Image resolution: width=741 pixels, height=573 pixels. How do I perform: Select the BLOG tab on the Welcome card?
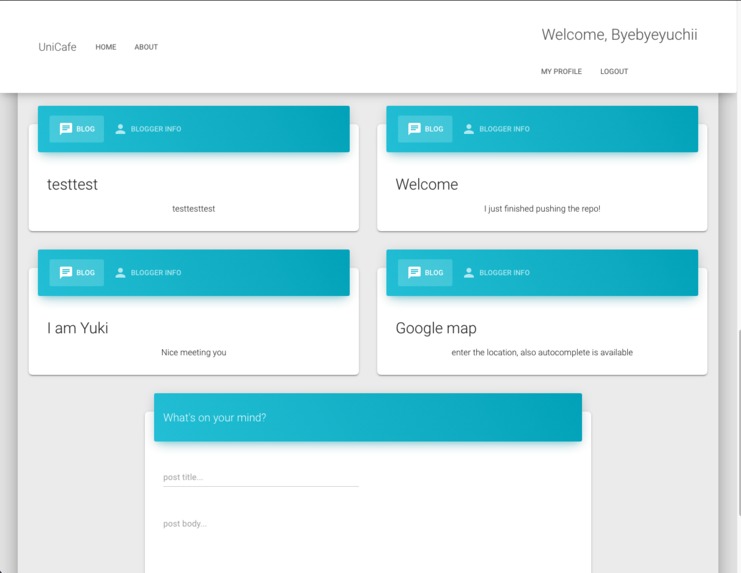pos(425,129)
